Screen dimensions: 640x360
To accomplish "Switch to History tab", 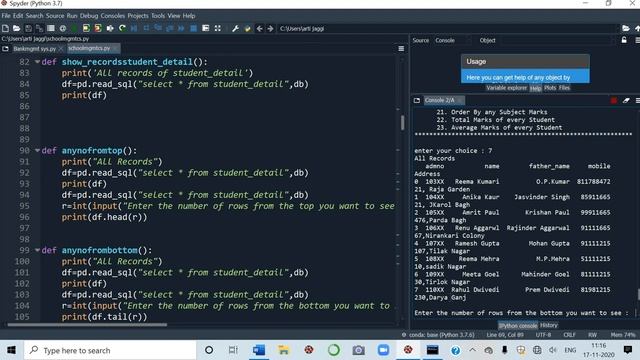I will pyautogui.click(x=549, y=325).
